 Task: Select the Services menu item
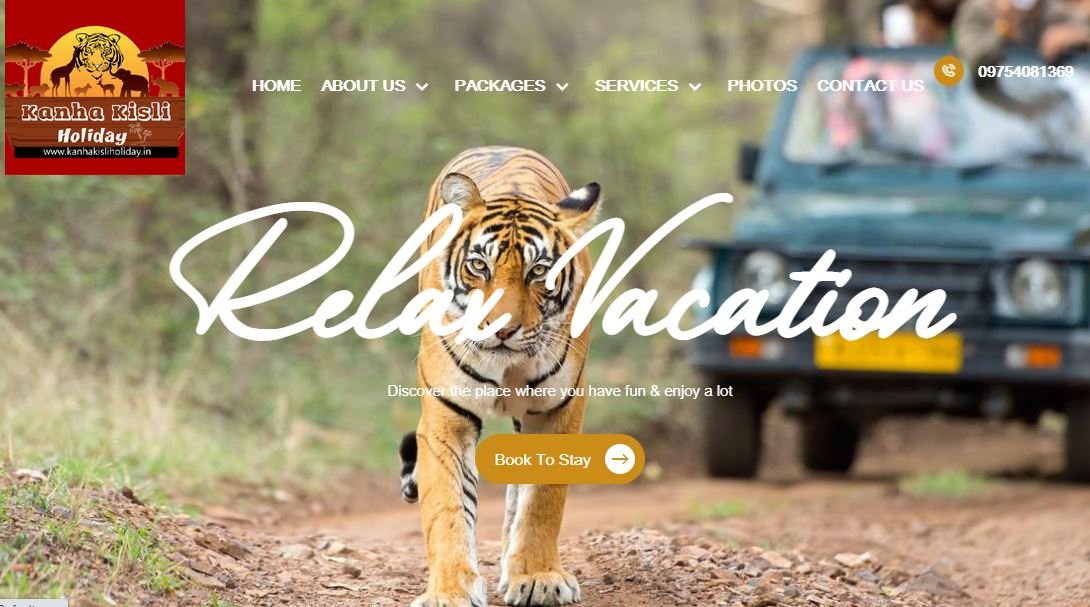pos(636,86)
